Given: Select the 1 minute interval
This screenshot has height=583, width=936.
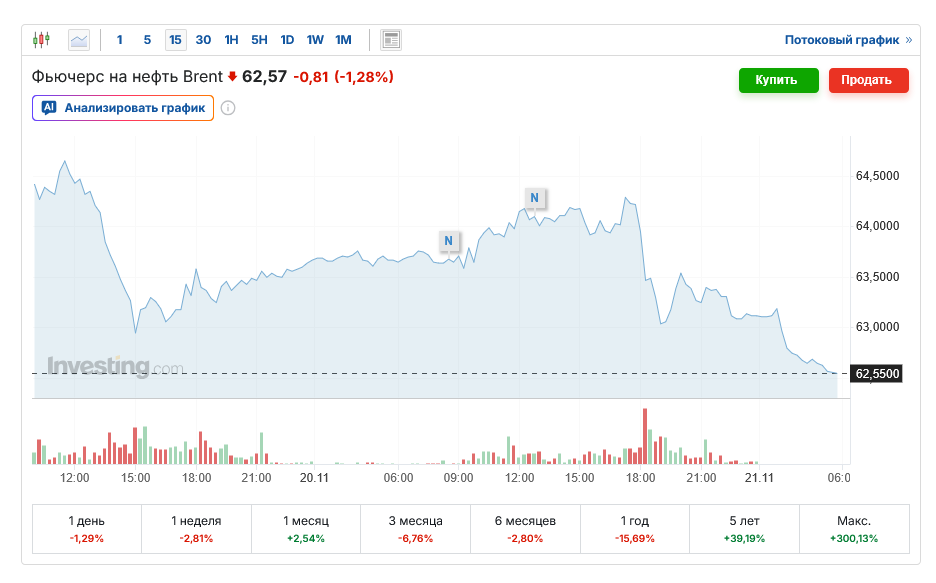Looking at the screenshot, I should point(120,40).
